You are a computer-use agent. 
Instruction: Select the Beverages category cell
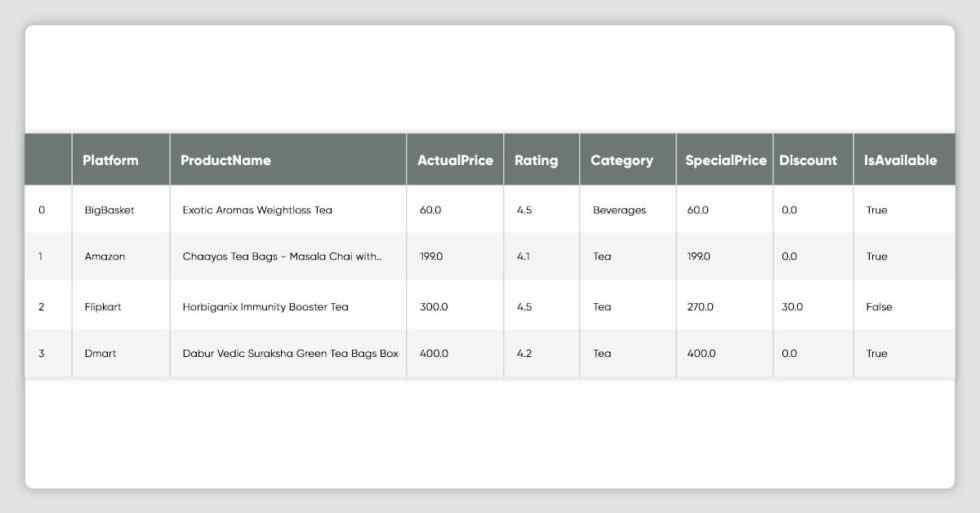pos(619,210)
